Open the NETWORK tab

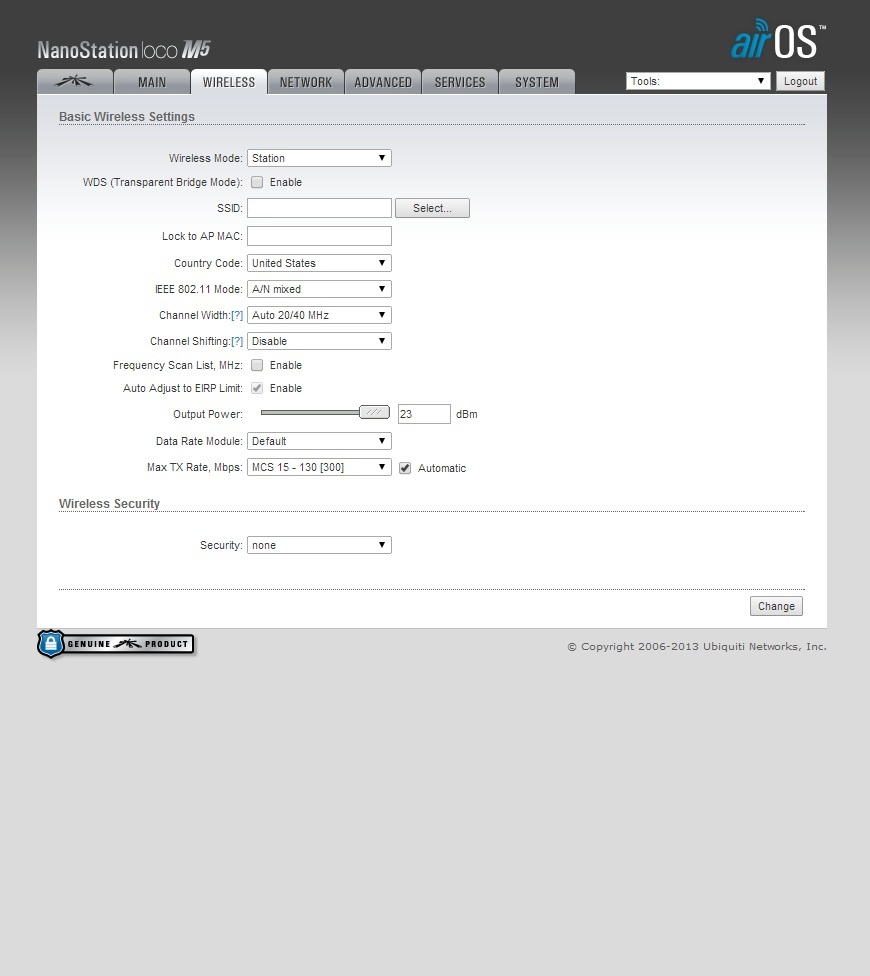(x=306, y=82)
